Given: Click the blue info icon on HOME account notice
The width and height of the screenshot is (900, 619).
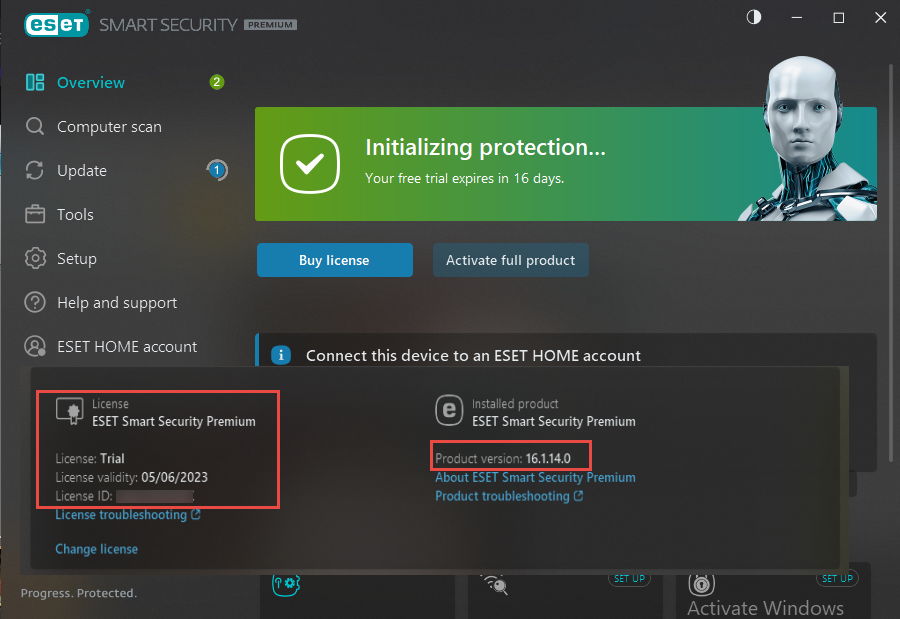Looking at the screenshot, I should coord(281,355).
